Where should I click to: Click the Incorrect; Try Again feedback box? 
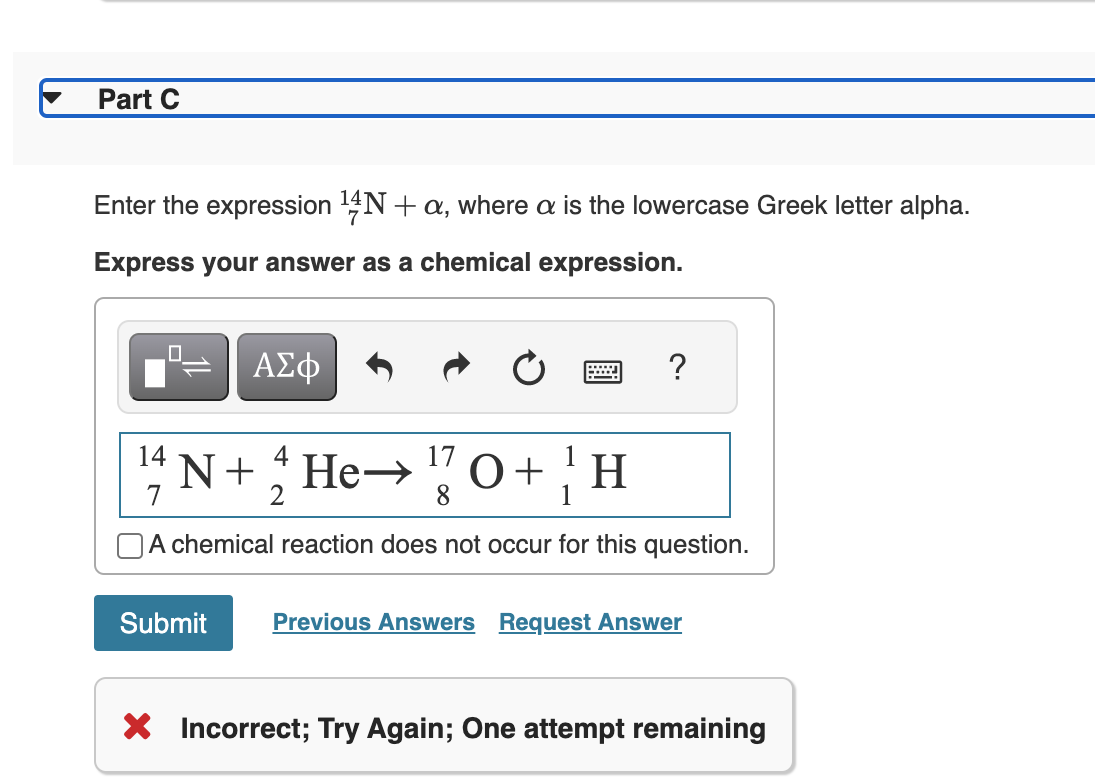click(444, 728)
